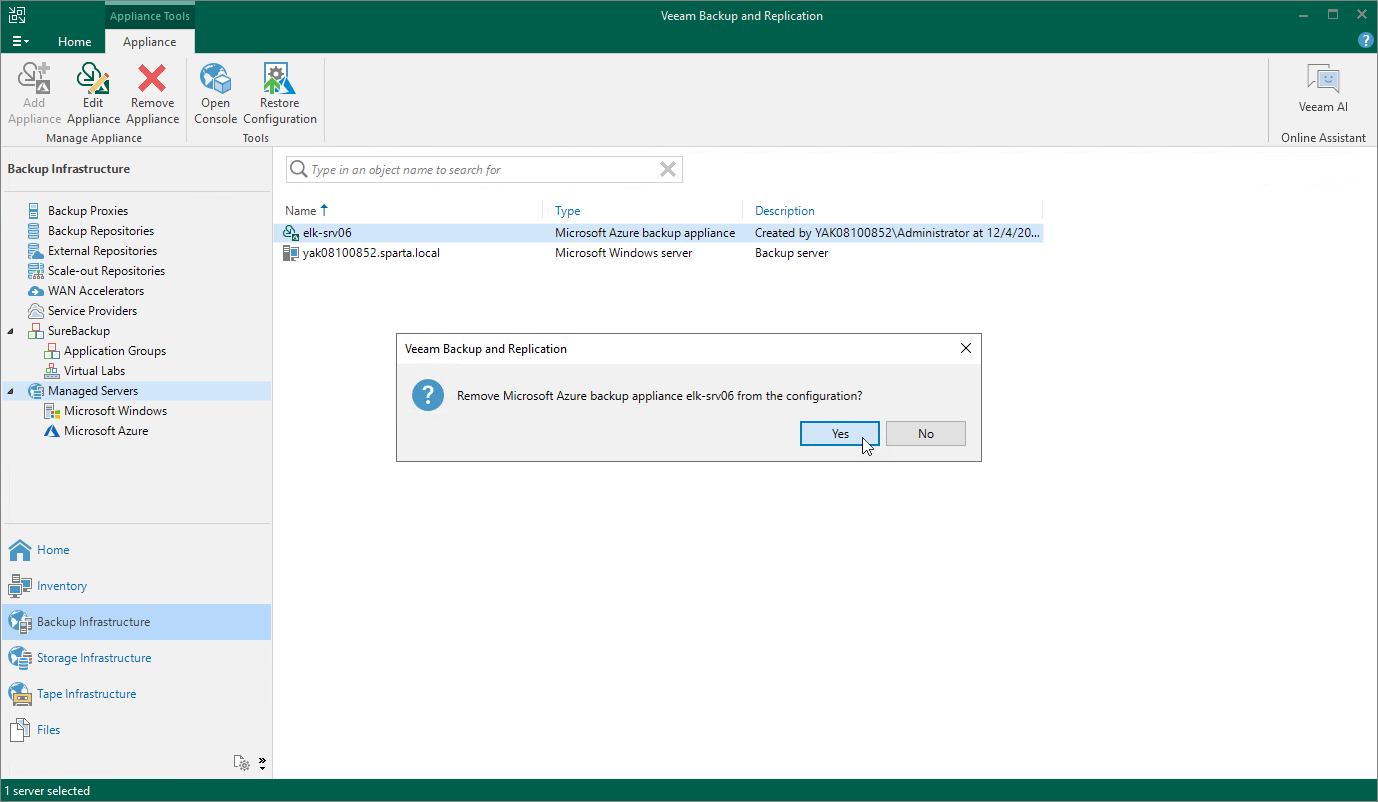
Task: Open the Inventory view
Action: (136, 586)
